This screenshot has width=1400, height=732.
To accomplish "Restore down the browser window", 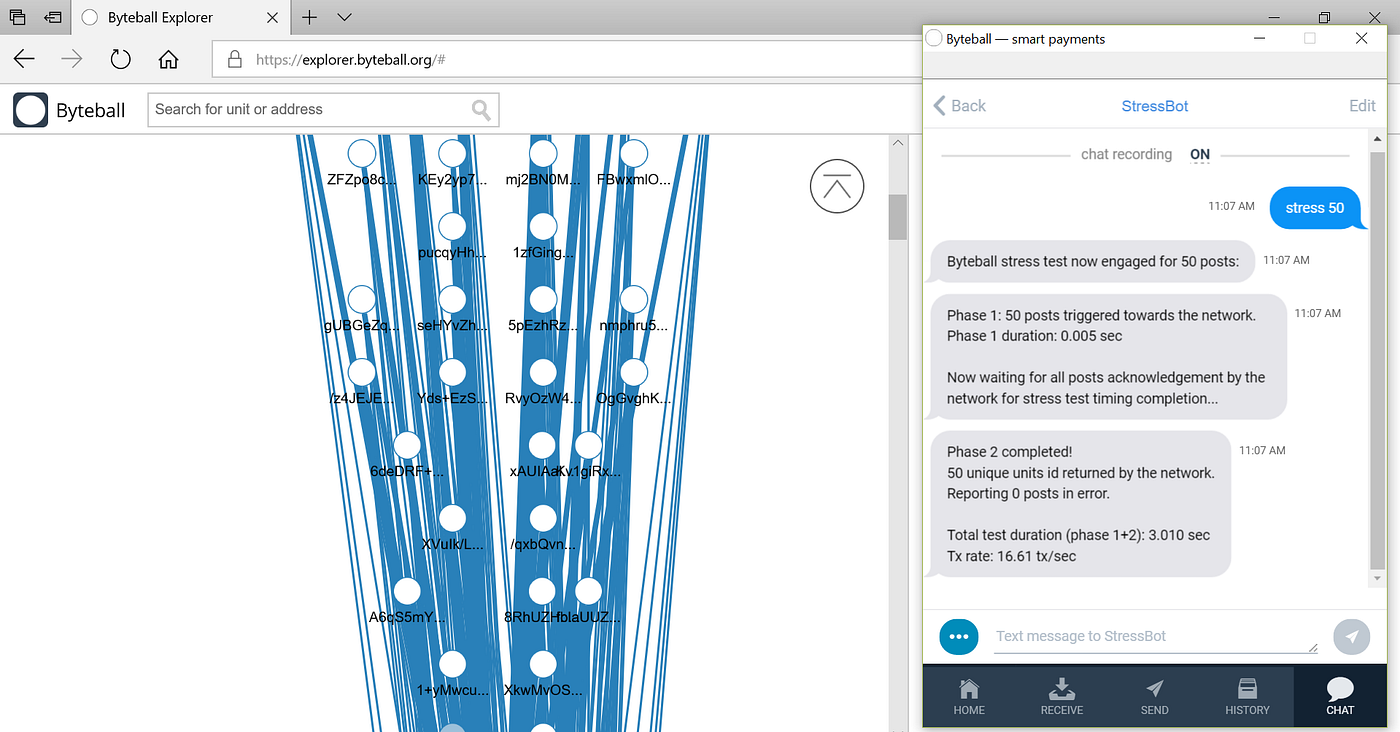I will (1324, 17).
